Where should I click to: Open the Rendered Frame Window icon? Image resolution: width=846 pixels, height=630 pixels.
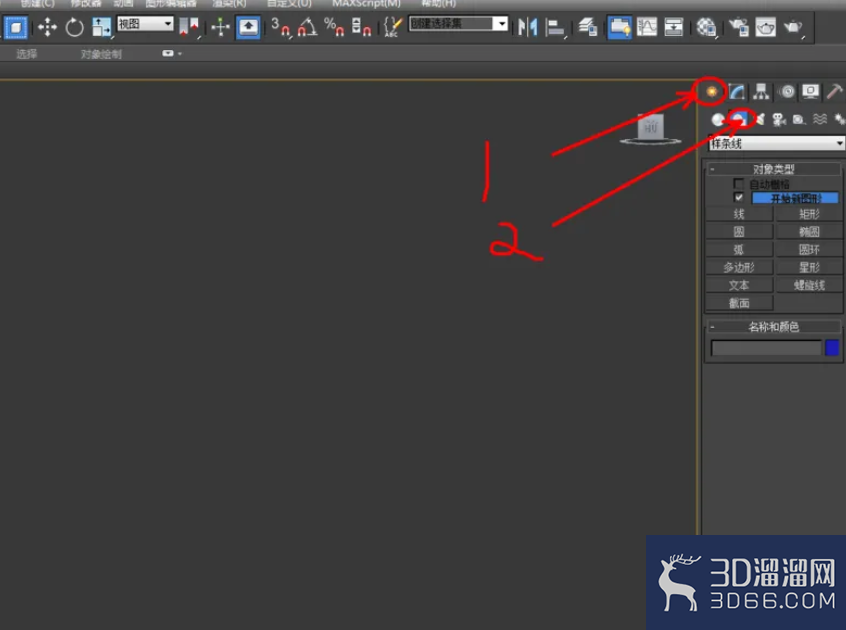pyautogui.click(x=765, y=27)
